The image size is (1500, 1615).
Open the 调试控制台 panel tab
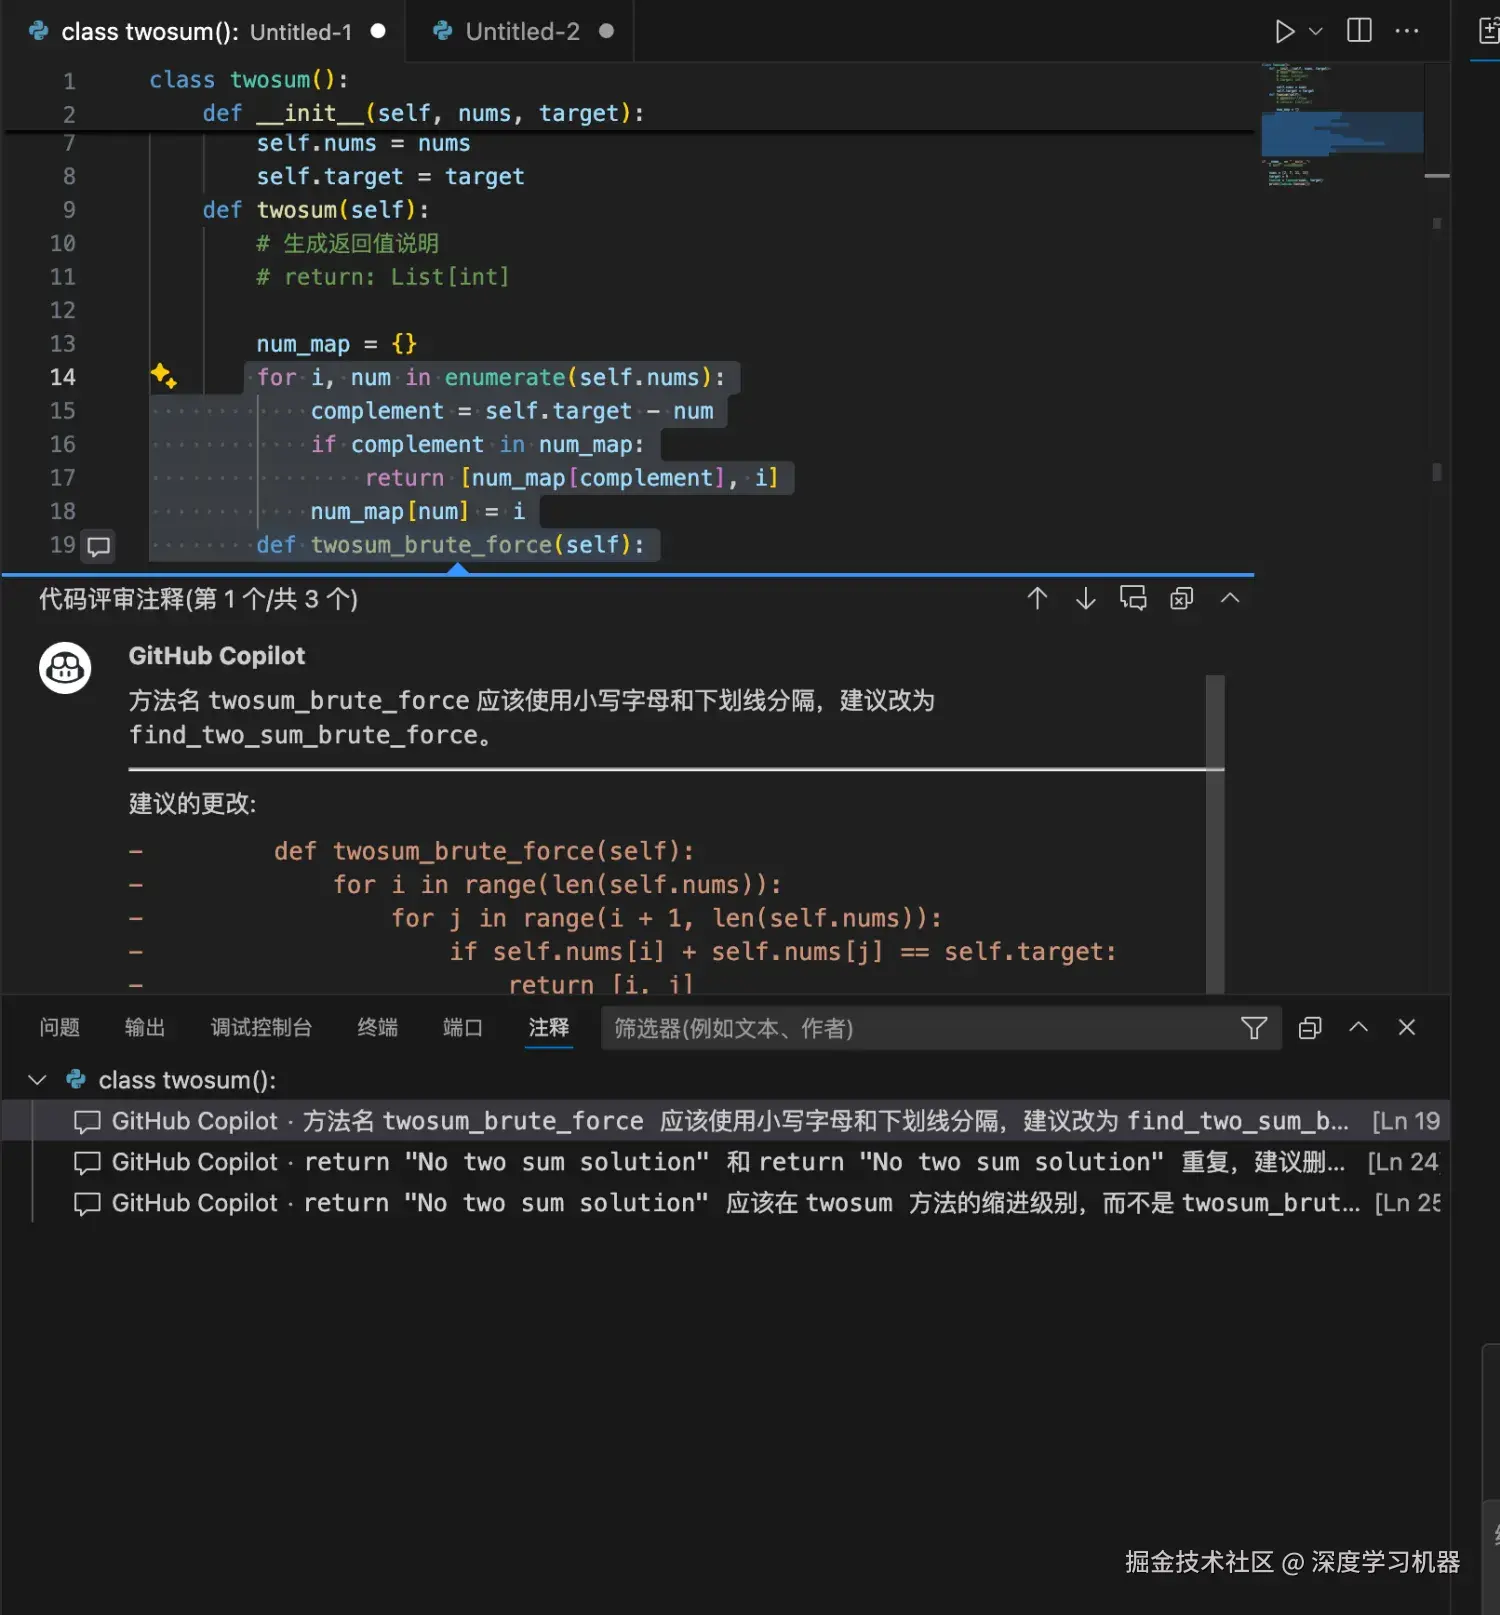(x=261, y=1028)
